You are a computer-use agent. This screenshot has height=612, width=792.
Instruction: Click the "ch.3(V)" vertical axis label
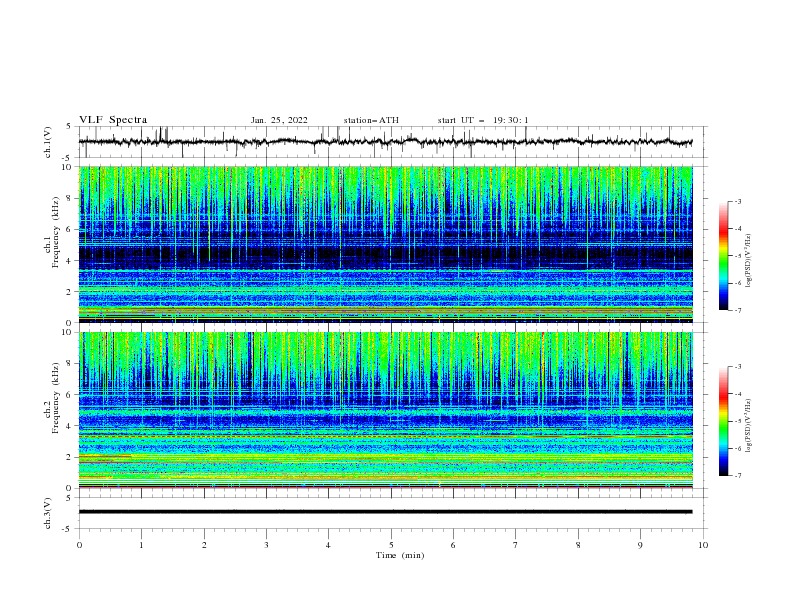[48, 513]
